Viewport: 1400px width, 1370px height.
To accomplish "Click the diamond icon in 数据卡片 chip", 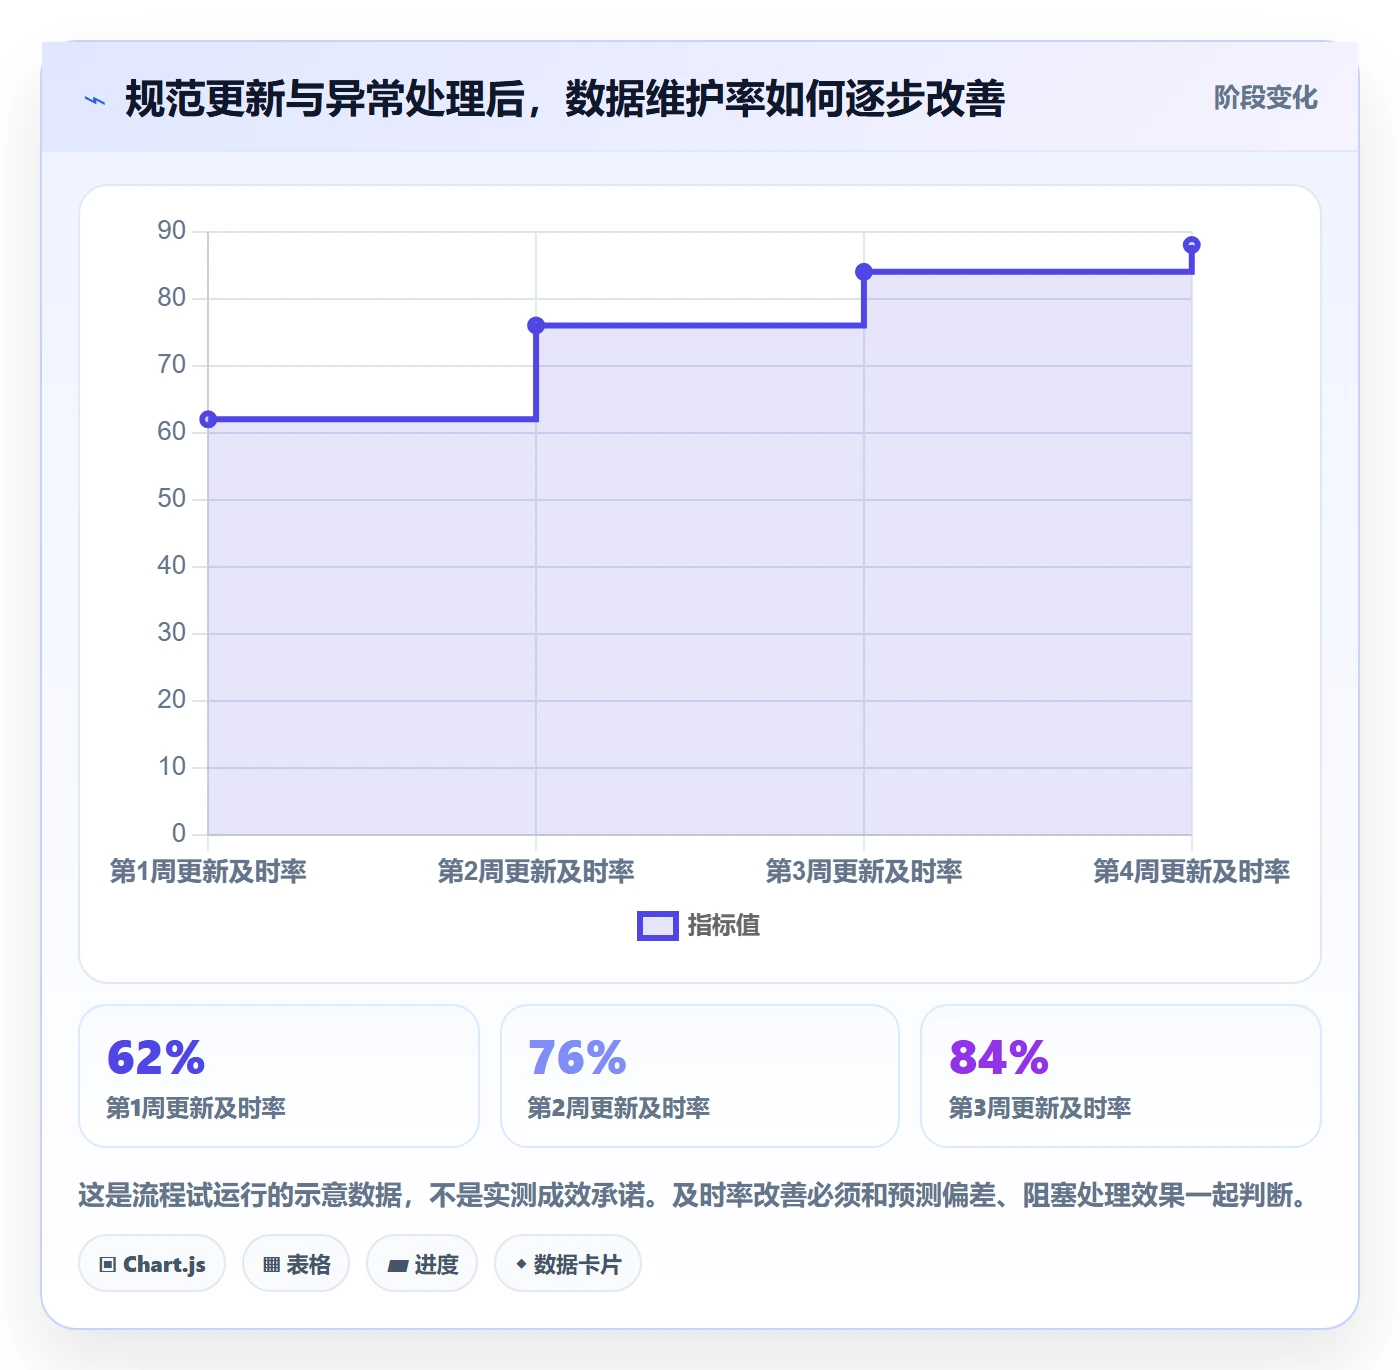I will click(x=521, y=1264).
